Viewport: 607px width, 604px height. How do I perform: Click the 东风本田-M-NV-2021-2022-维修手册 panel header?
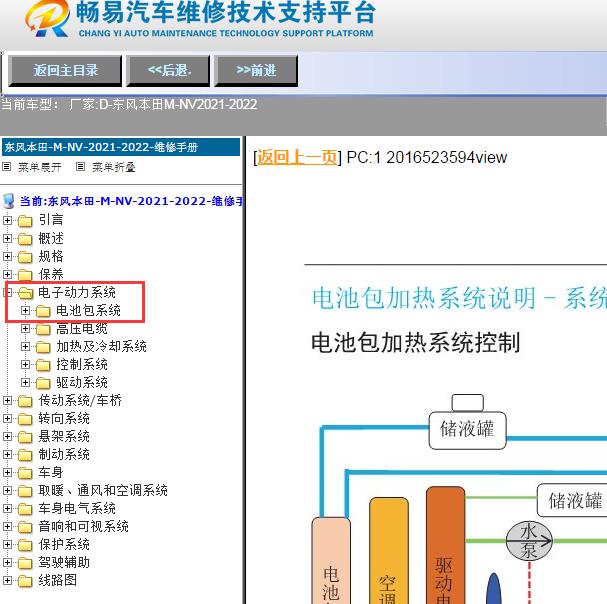pyautogui.click(x=121, y=147)
